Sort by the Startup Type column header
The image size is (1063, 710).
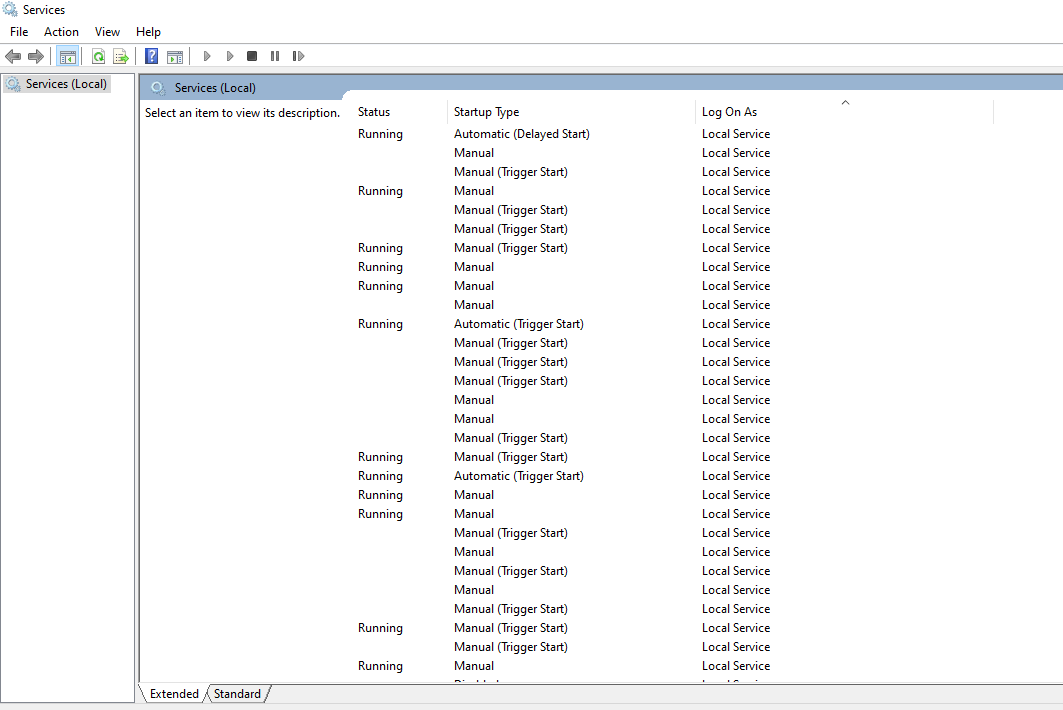coord(486,112)
